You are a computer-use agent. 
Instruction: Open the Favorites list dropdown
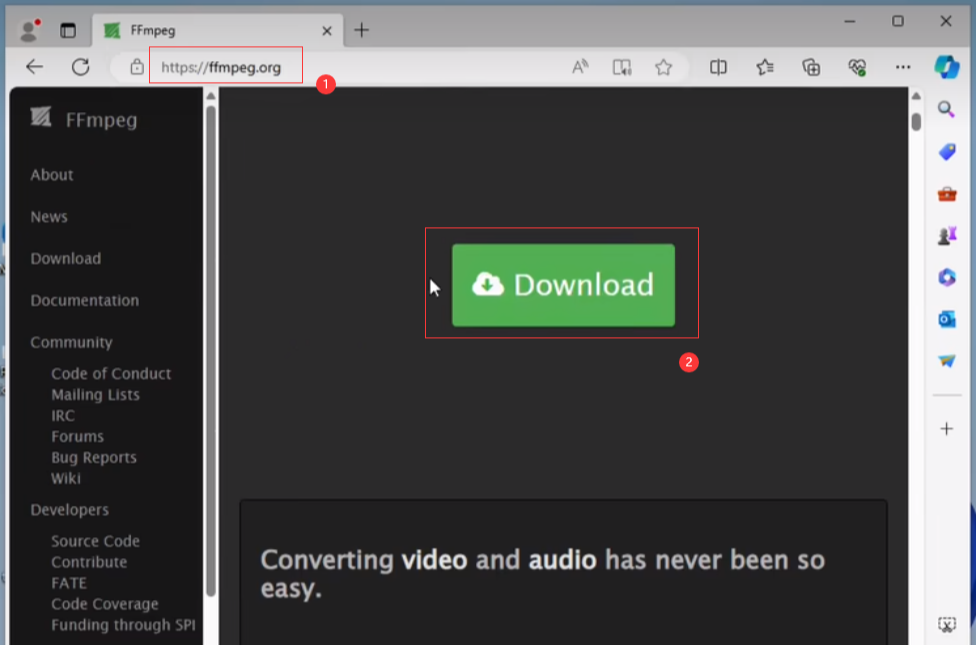[765, 67]
